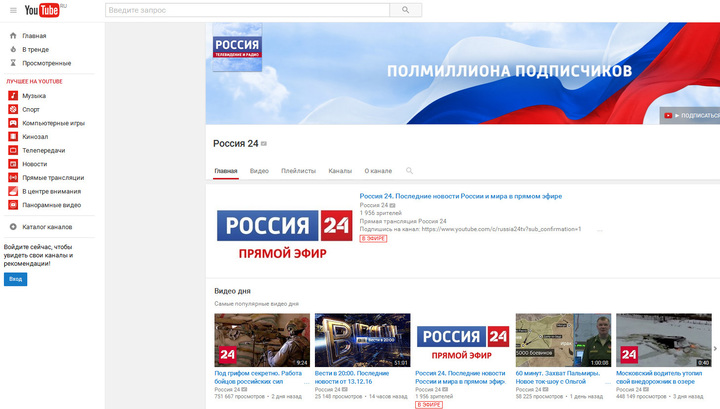Click the verified badge next to Россия 24 title
The image size is (720, 409).
point(264,144)
